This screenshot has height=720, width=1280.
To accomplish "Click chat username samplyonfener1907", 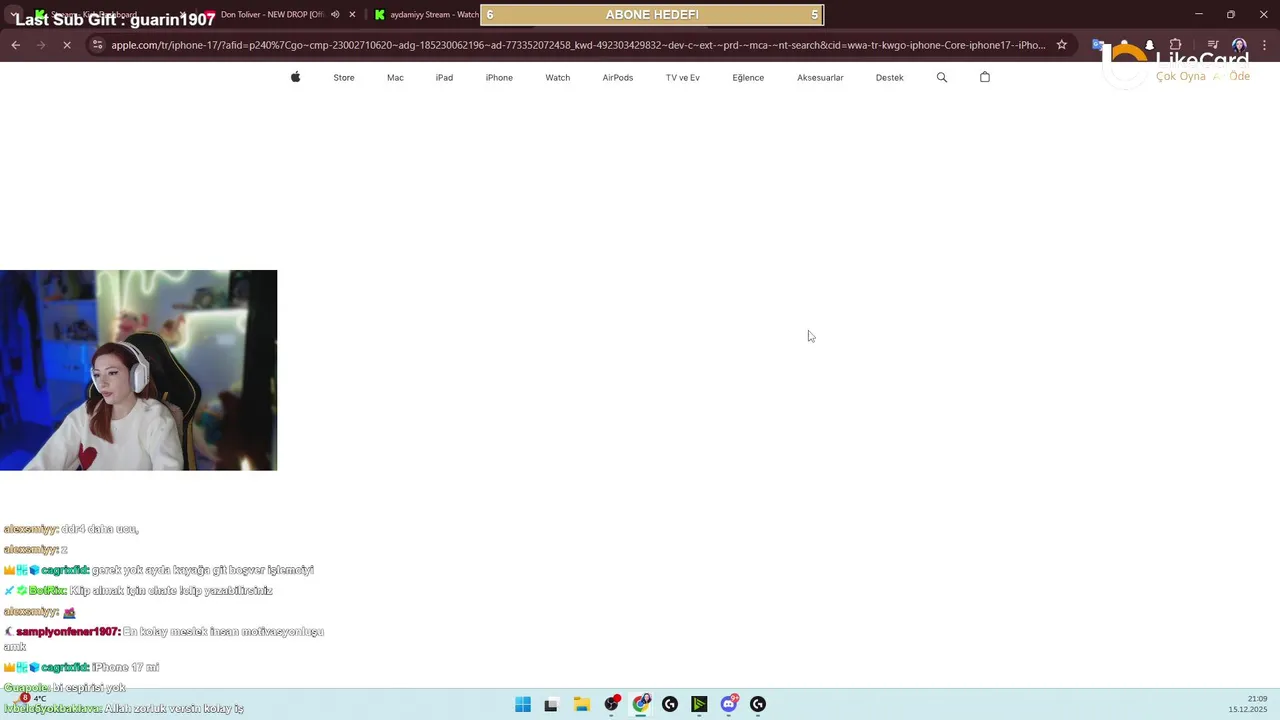I will click(x=68, y=632).
